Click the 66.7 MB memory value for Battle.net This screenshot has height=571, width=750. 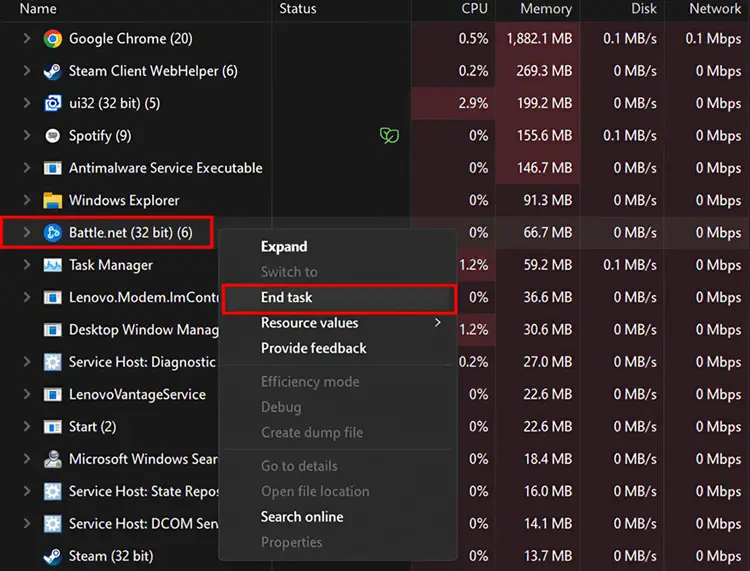547,233
